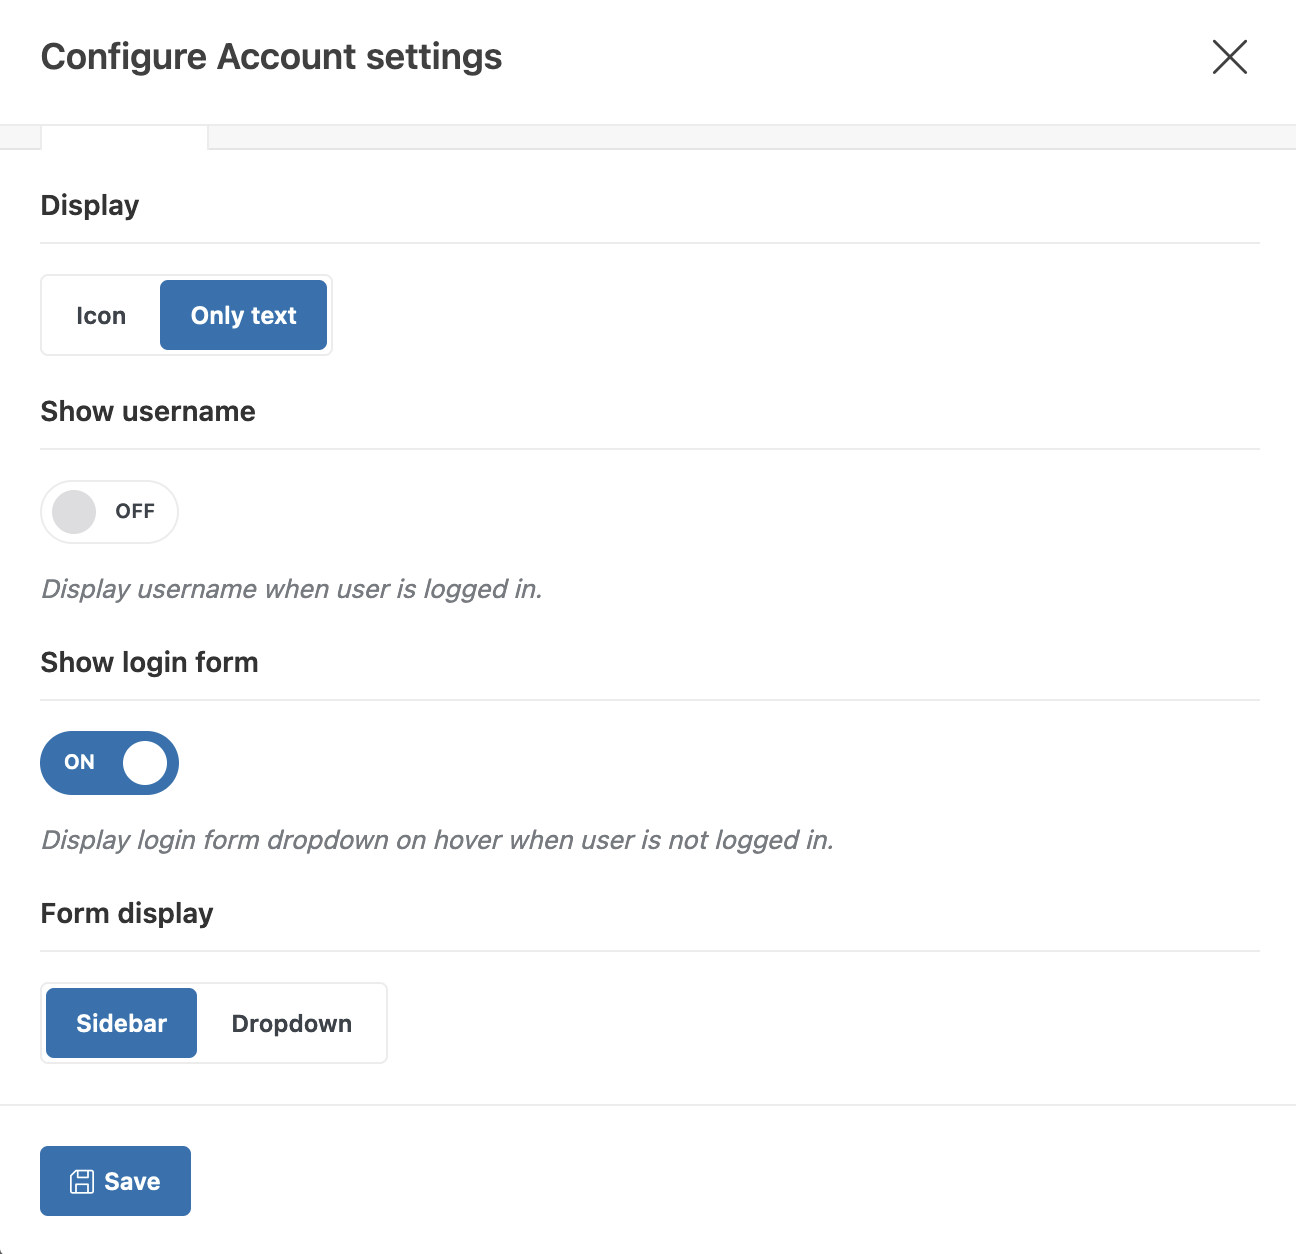Click the login form dropdown help text
This screenshot has height=1254, width=1296.
click(x=437, y=840)
